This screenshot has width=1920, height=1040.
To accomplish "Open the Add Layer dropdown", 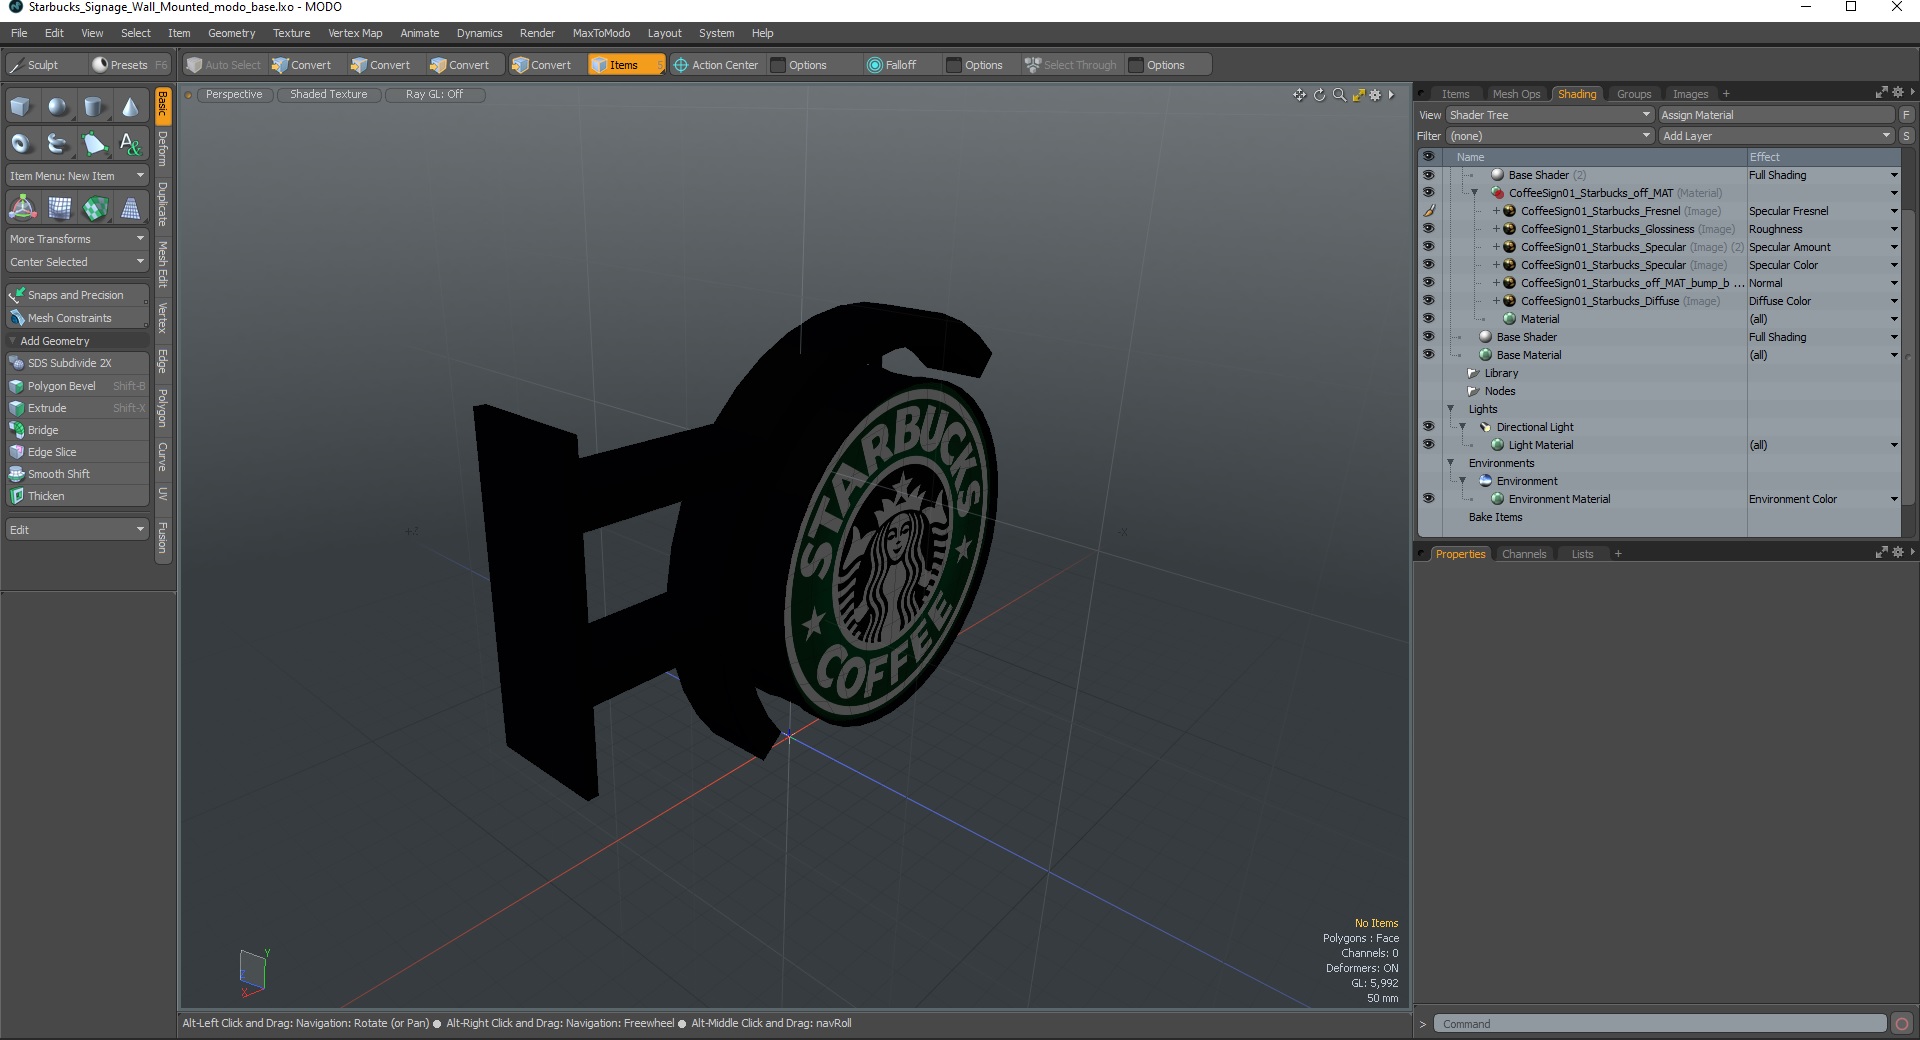I will (x=1777, y=136).
